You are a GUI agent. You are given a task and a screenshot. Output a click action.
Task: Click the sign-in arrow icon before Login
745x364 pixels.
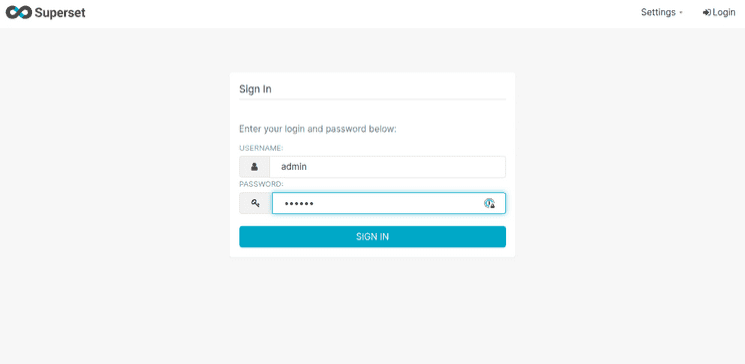pos(707,13)
